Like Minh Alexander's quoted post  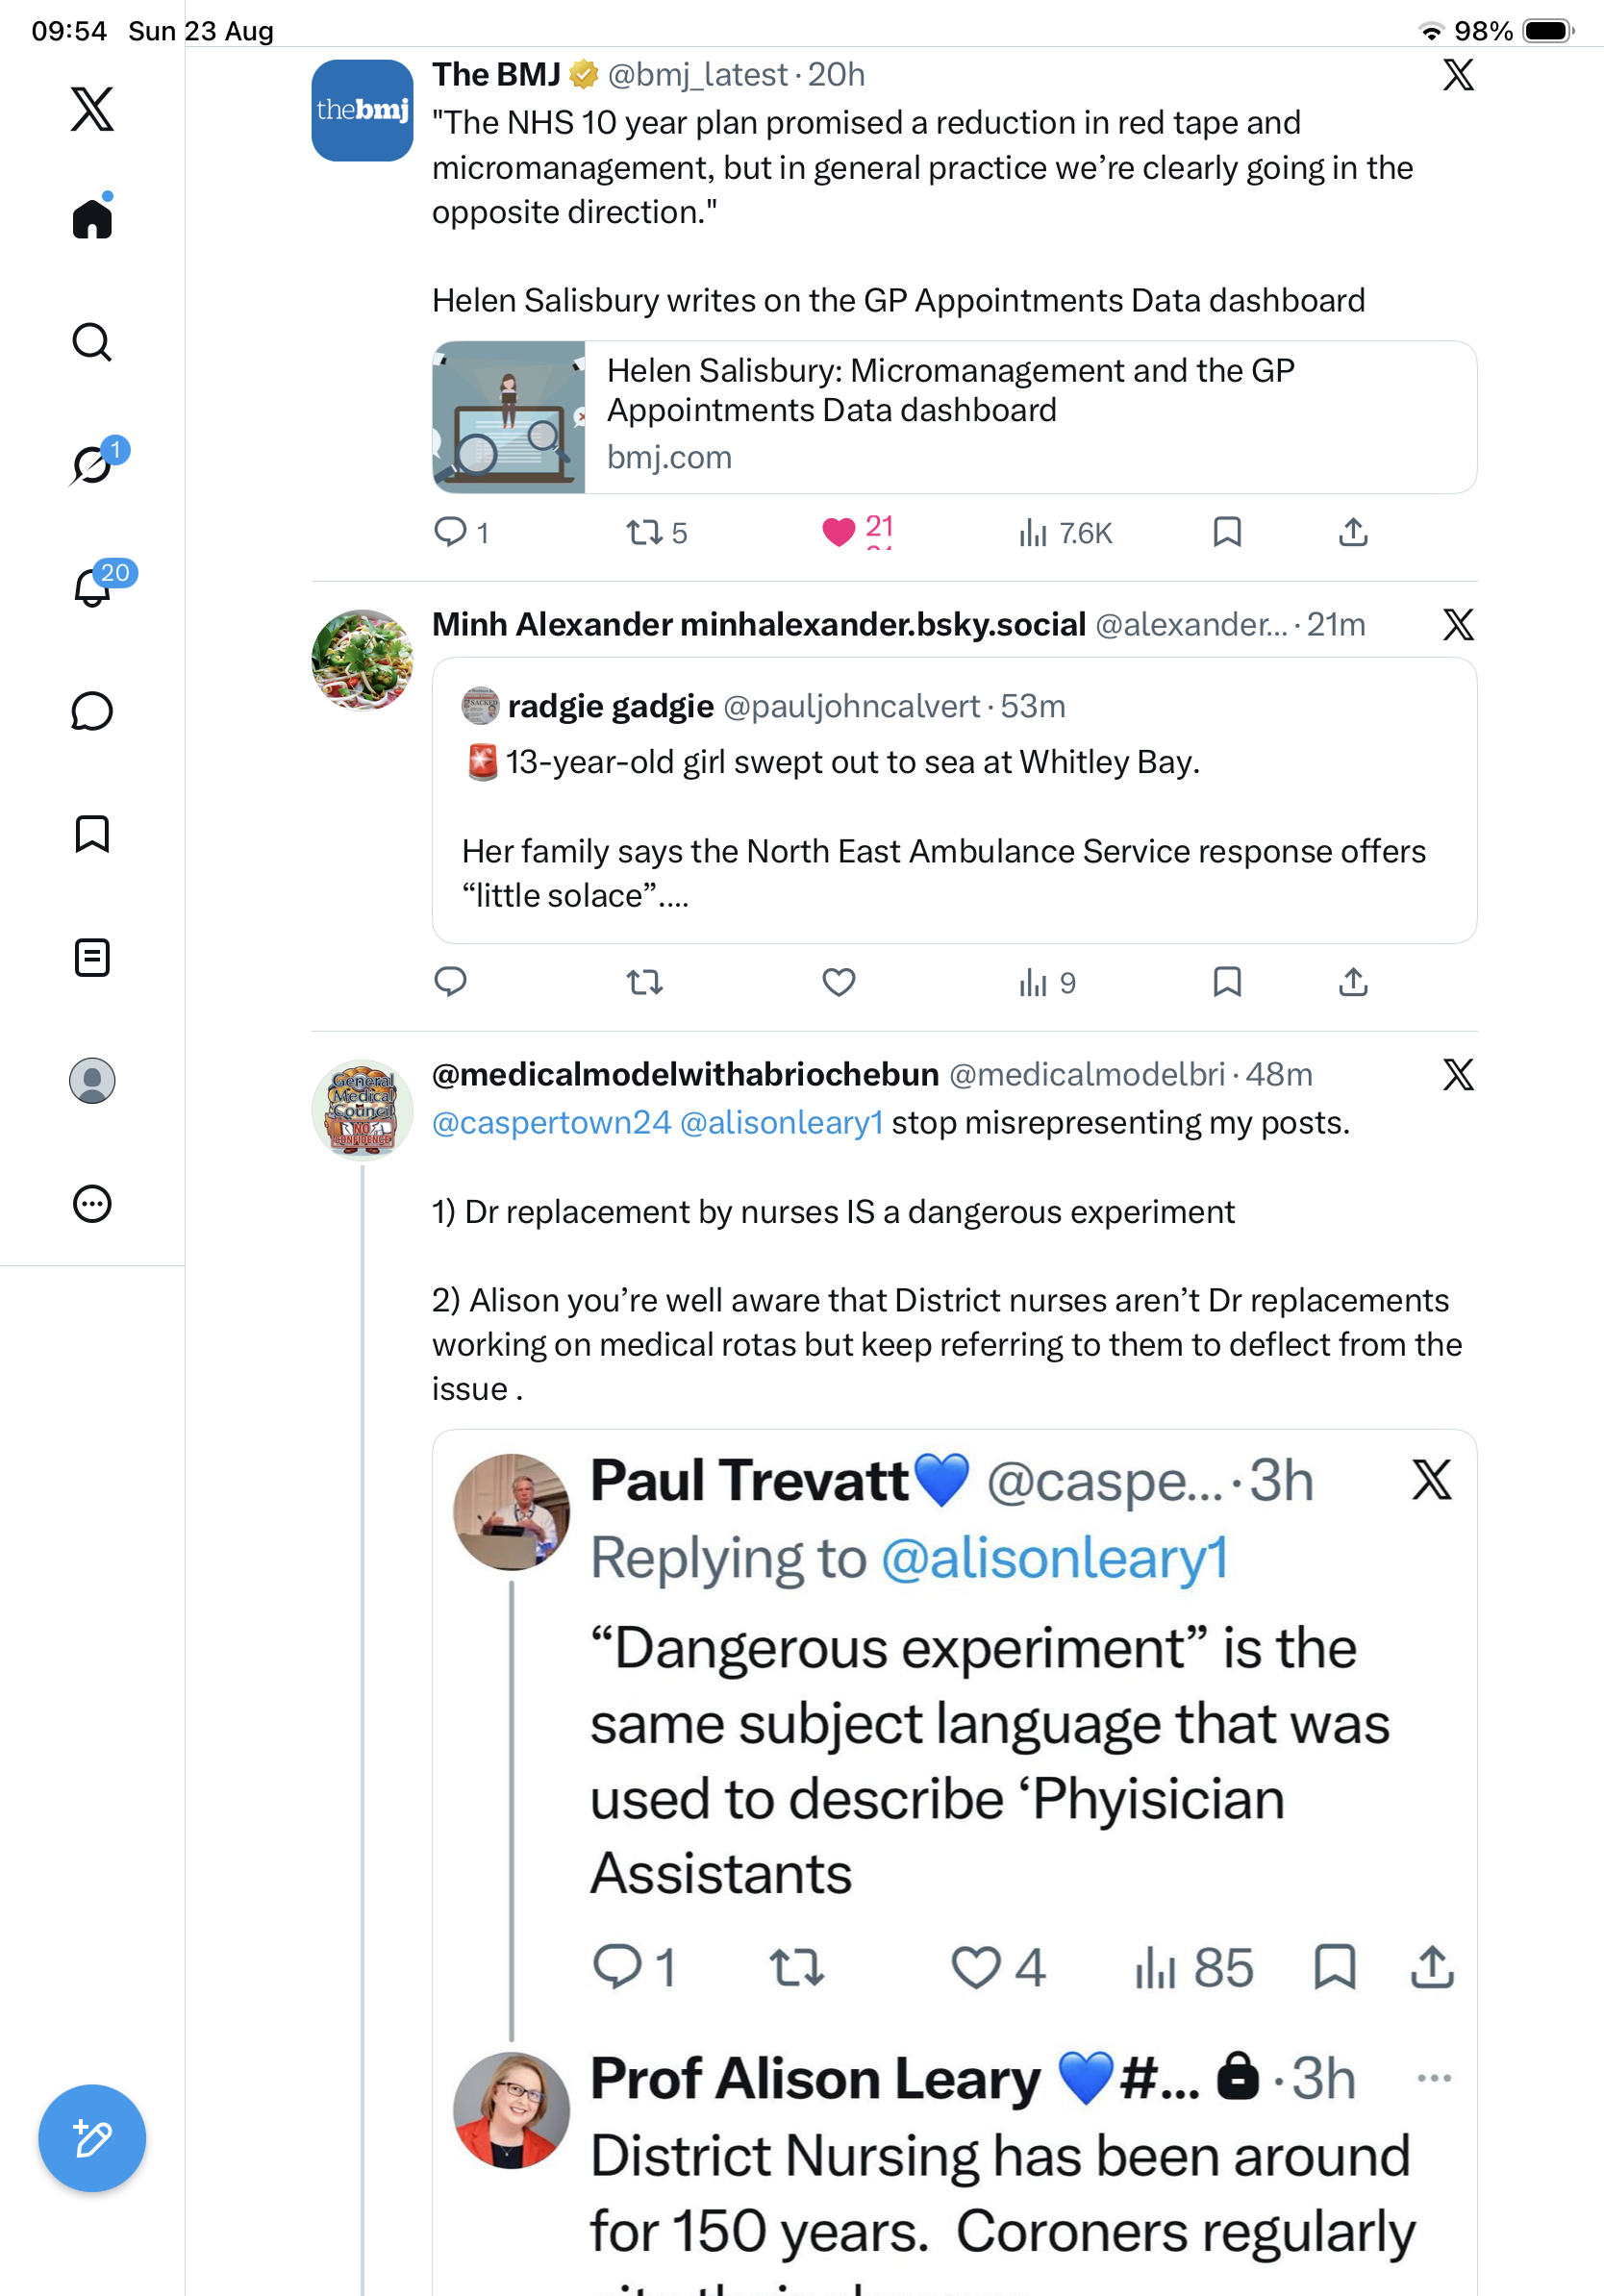click(839, 982)
